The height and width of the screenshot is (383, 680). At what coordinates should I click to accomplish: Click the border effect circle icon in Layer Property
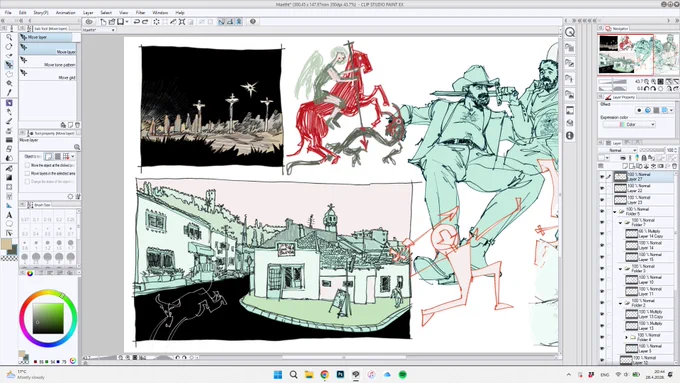pyautogui.click(x=639, y=110)
